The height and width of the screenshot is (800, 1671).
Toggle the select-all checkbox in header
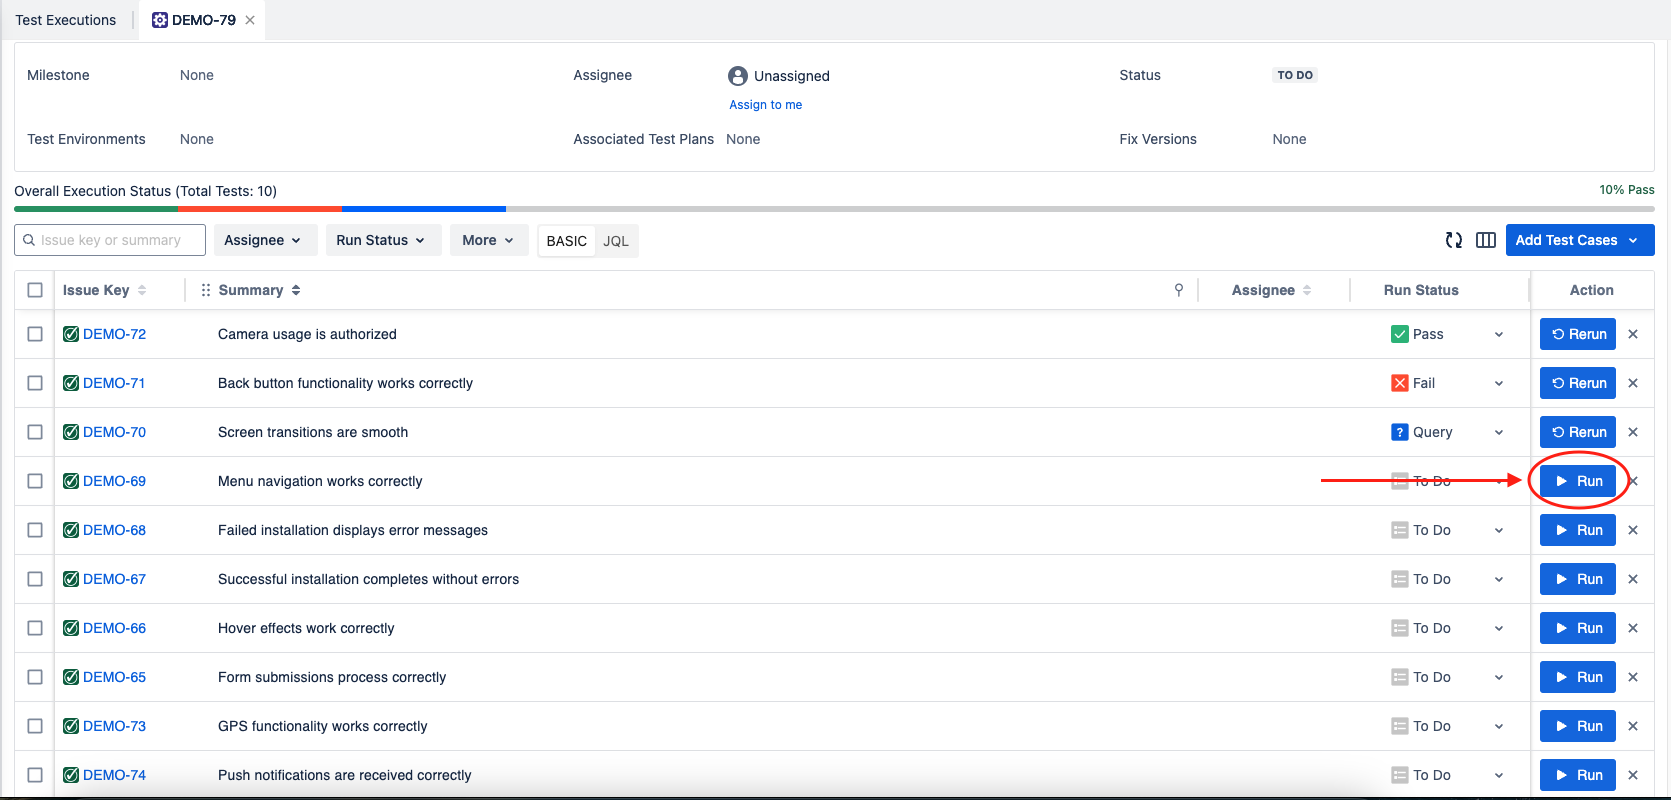pyautogui.click(x=35, y=290)
